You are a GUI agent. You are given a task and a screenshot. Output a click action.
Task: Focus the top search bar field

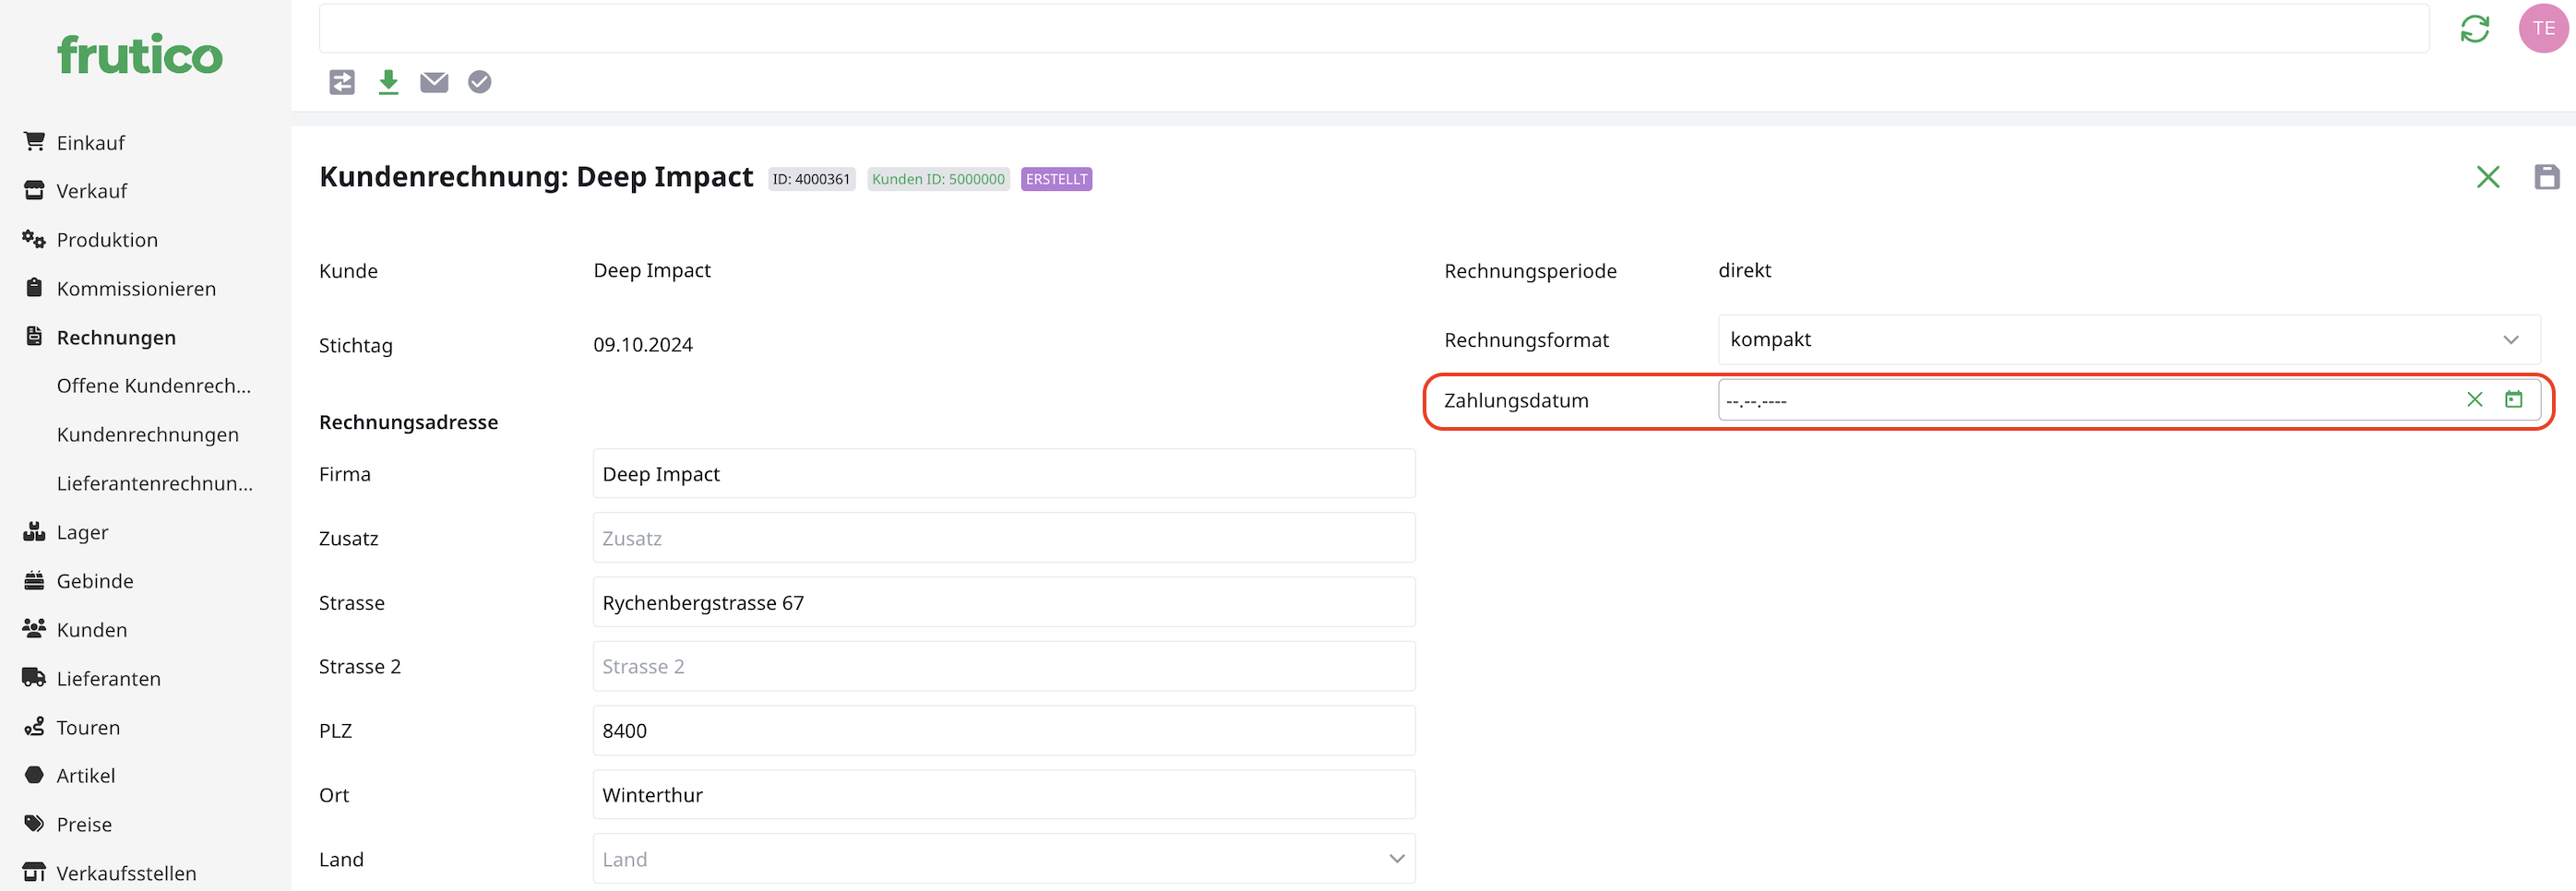(1374, 29)
